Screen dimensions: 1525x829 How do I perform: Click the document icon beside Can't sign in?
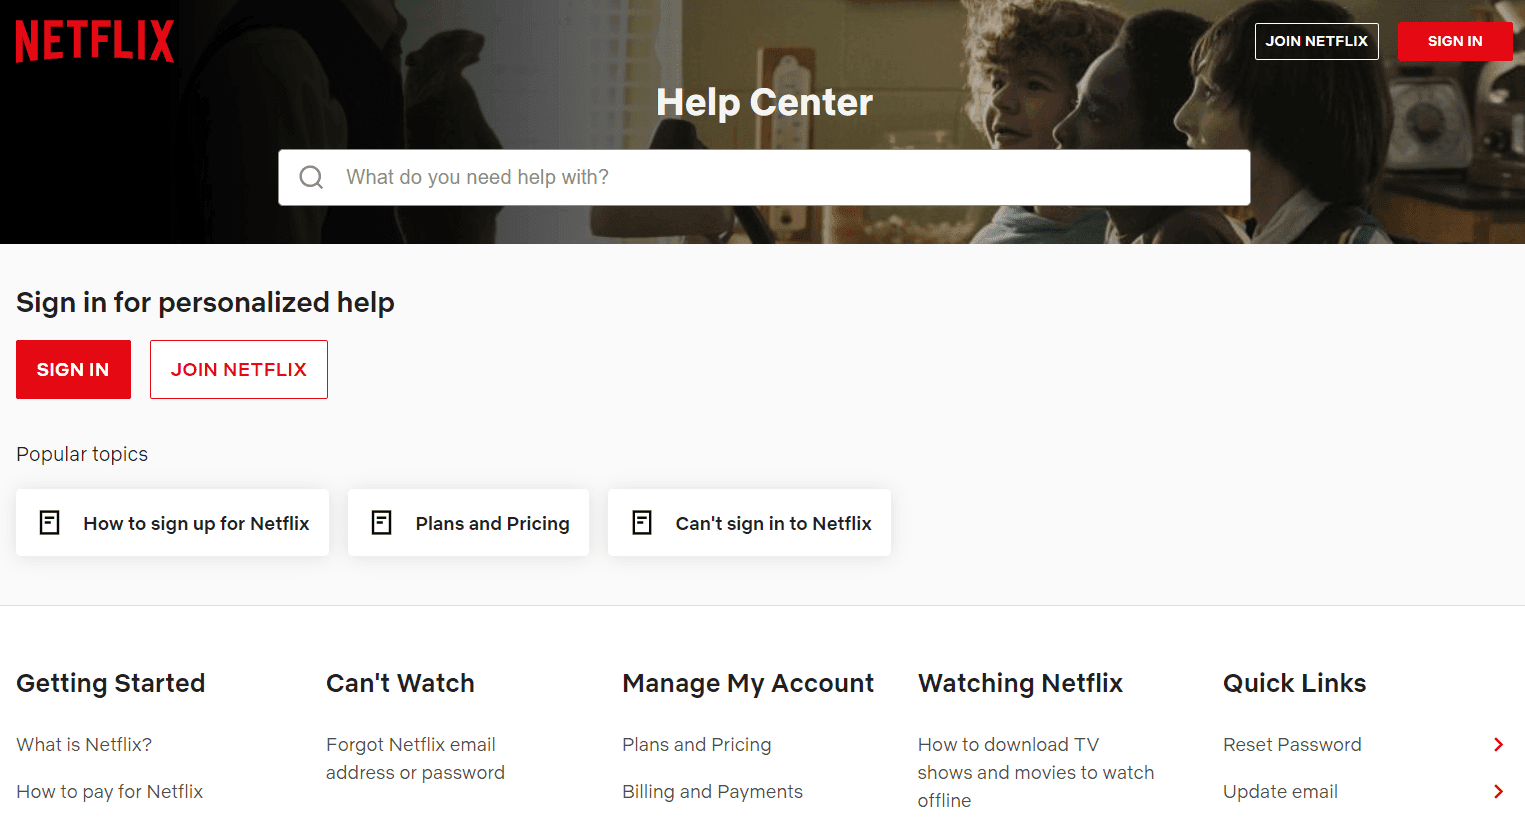[642, 522]
